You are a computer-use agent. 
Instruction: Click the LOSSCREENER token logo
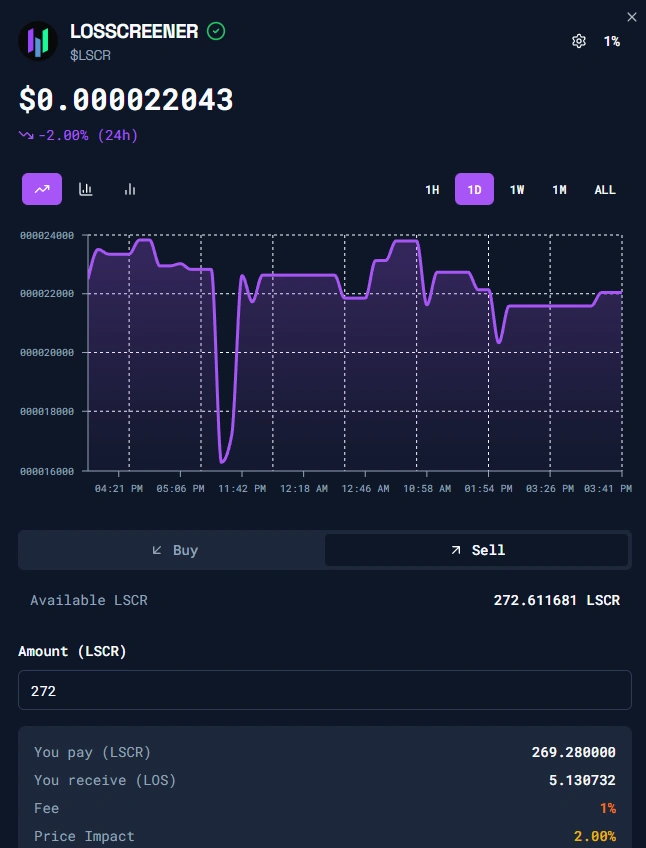[38, 41]
